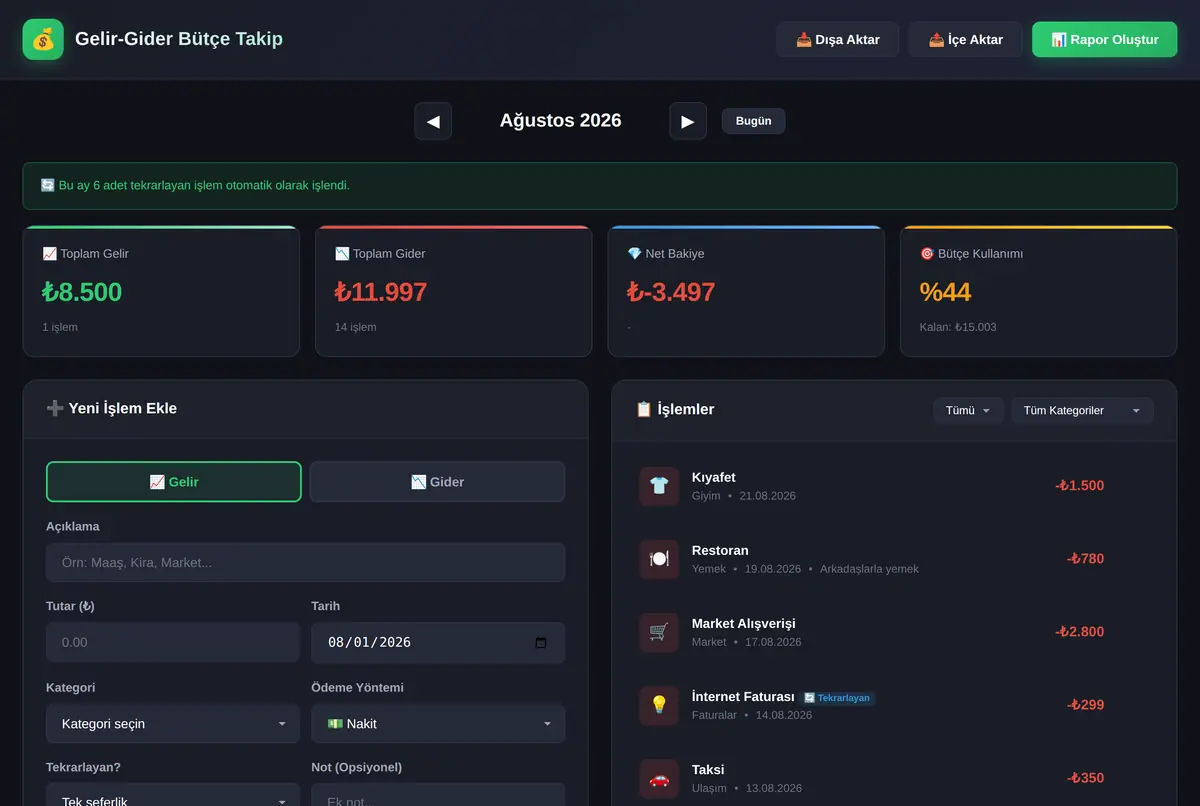This screenshot has width=1200, height=806.
Task: Select the Gelir transaction type
Action: pyautogui.click(x=174, y=482)
